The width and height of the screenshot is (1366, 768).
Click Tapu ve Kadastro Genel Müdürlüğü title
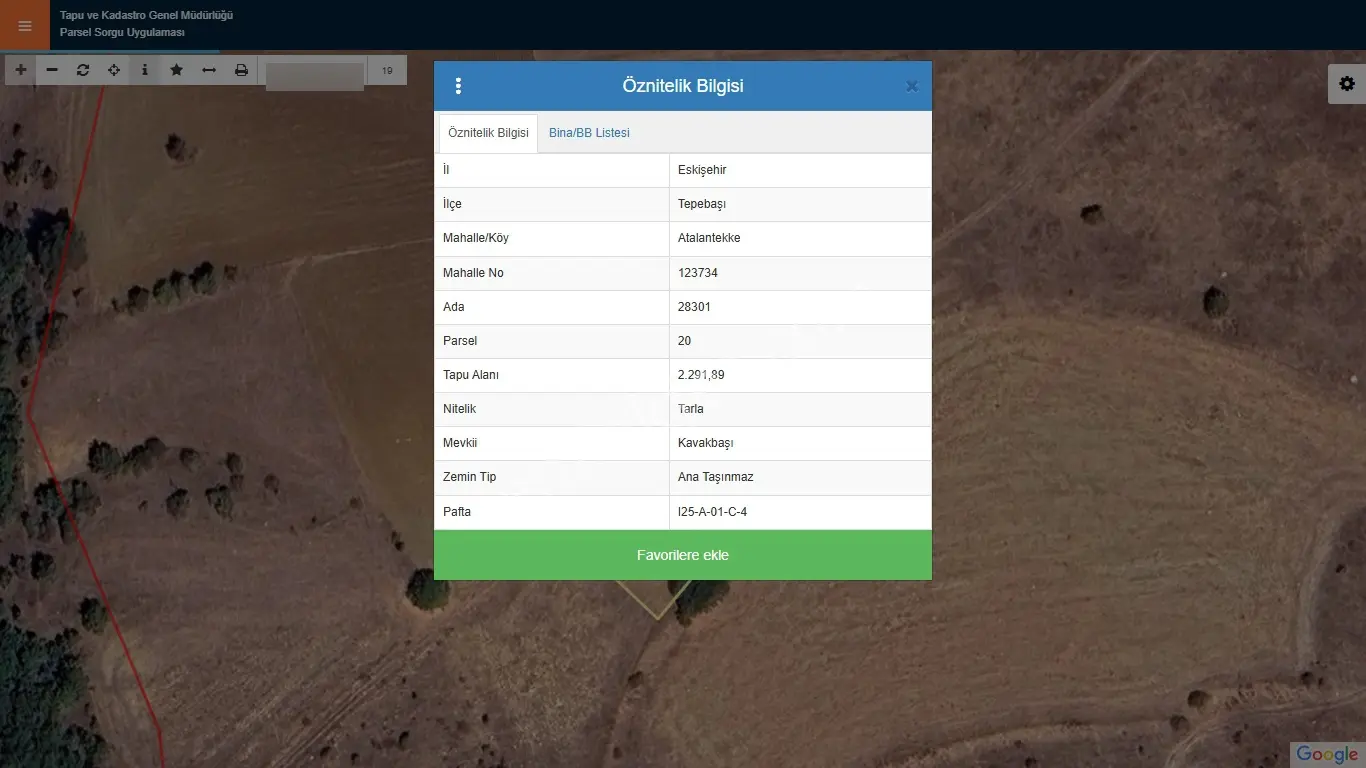pyautogui.click(x=146, y=16)
